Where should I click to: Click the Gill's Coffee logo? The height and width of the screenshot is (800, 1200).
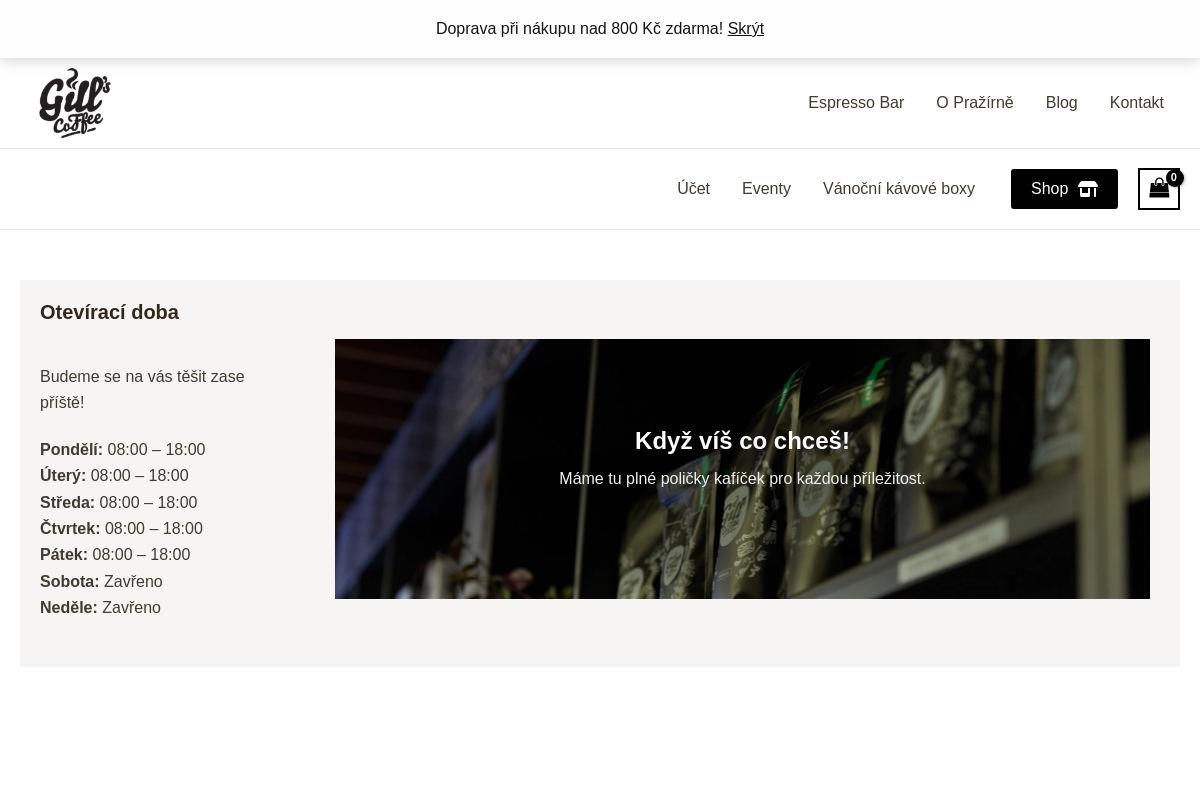pos(75,103)
